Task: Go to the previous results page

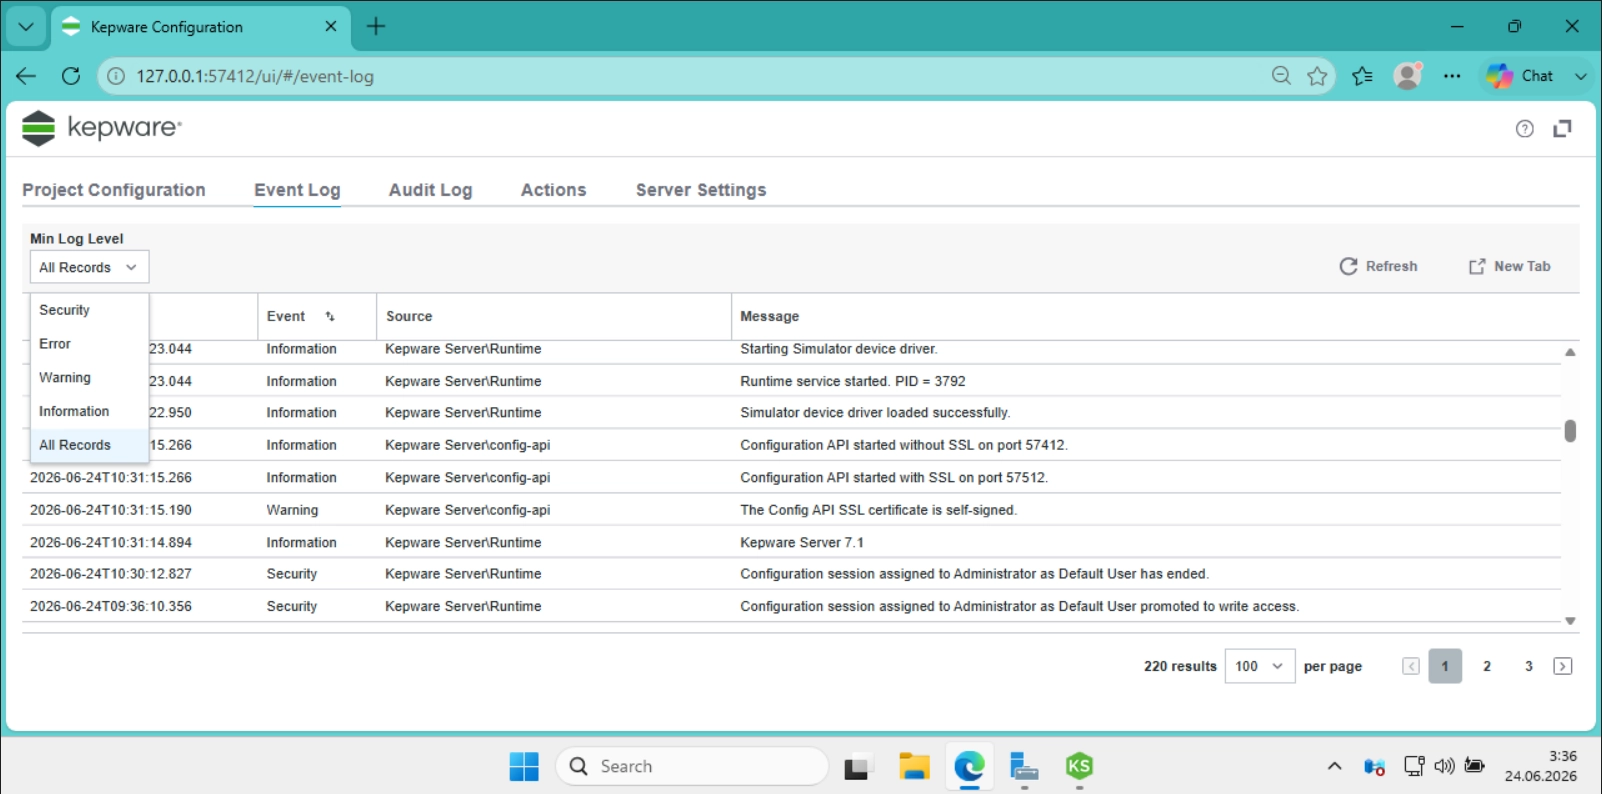Action: (1411, 666)
